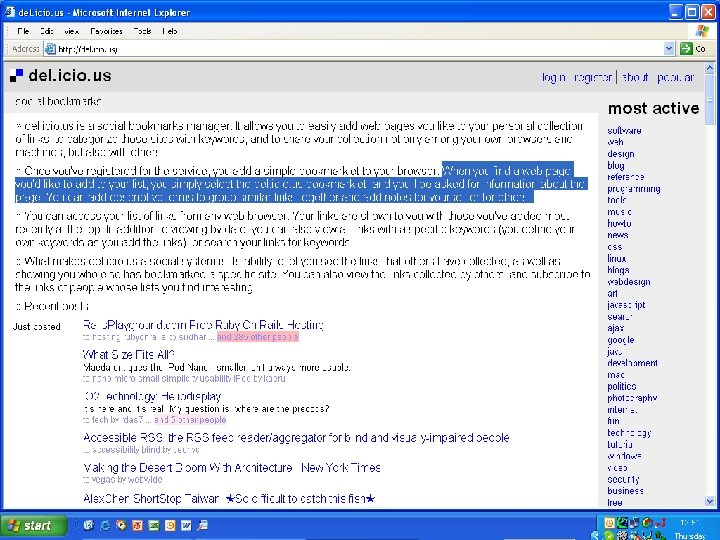Select the linux tag in the sidebar
720x540 pixels.
pos(617,259)
